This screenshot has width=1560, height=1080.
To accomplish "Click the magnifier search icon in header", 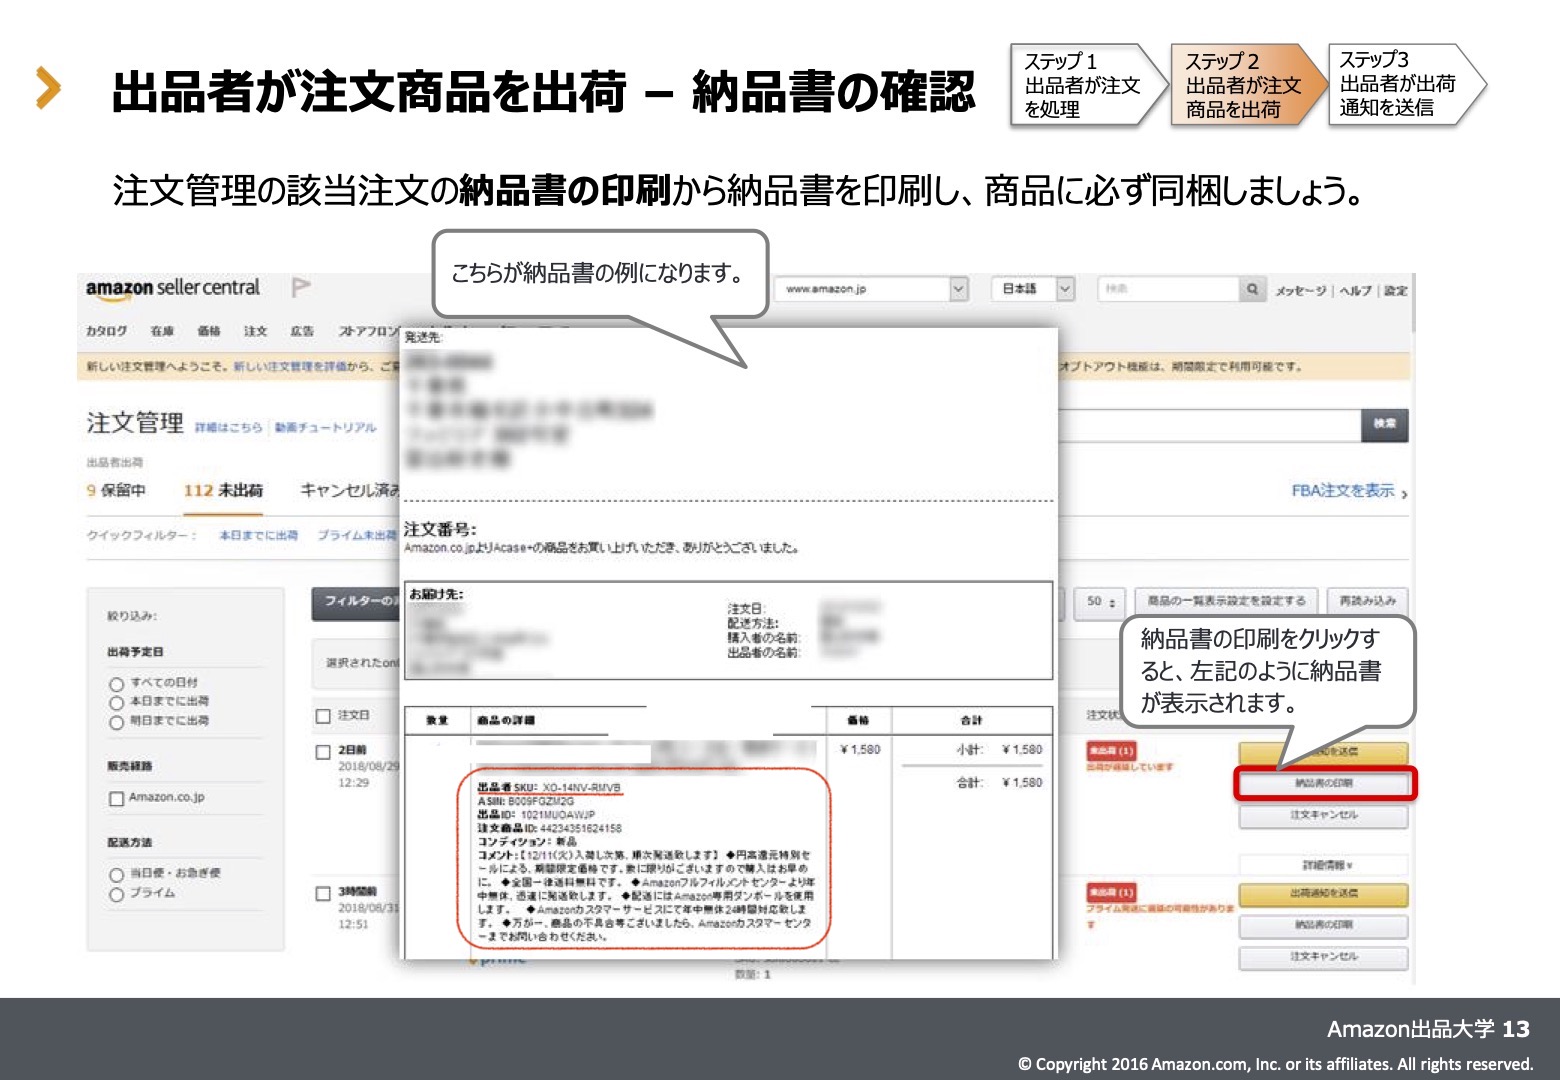I will point(1251,289).
